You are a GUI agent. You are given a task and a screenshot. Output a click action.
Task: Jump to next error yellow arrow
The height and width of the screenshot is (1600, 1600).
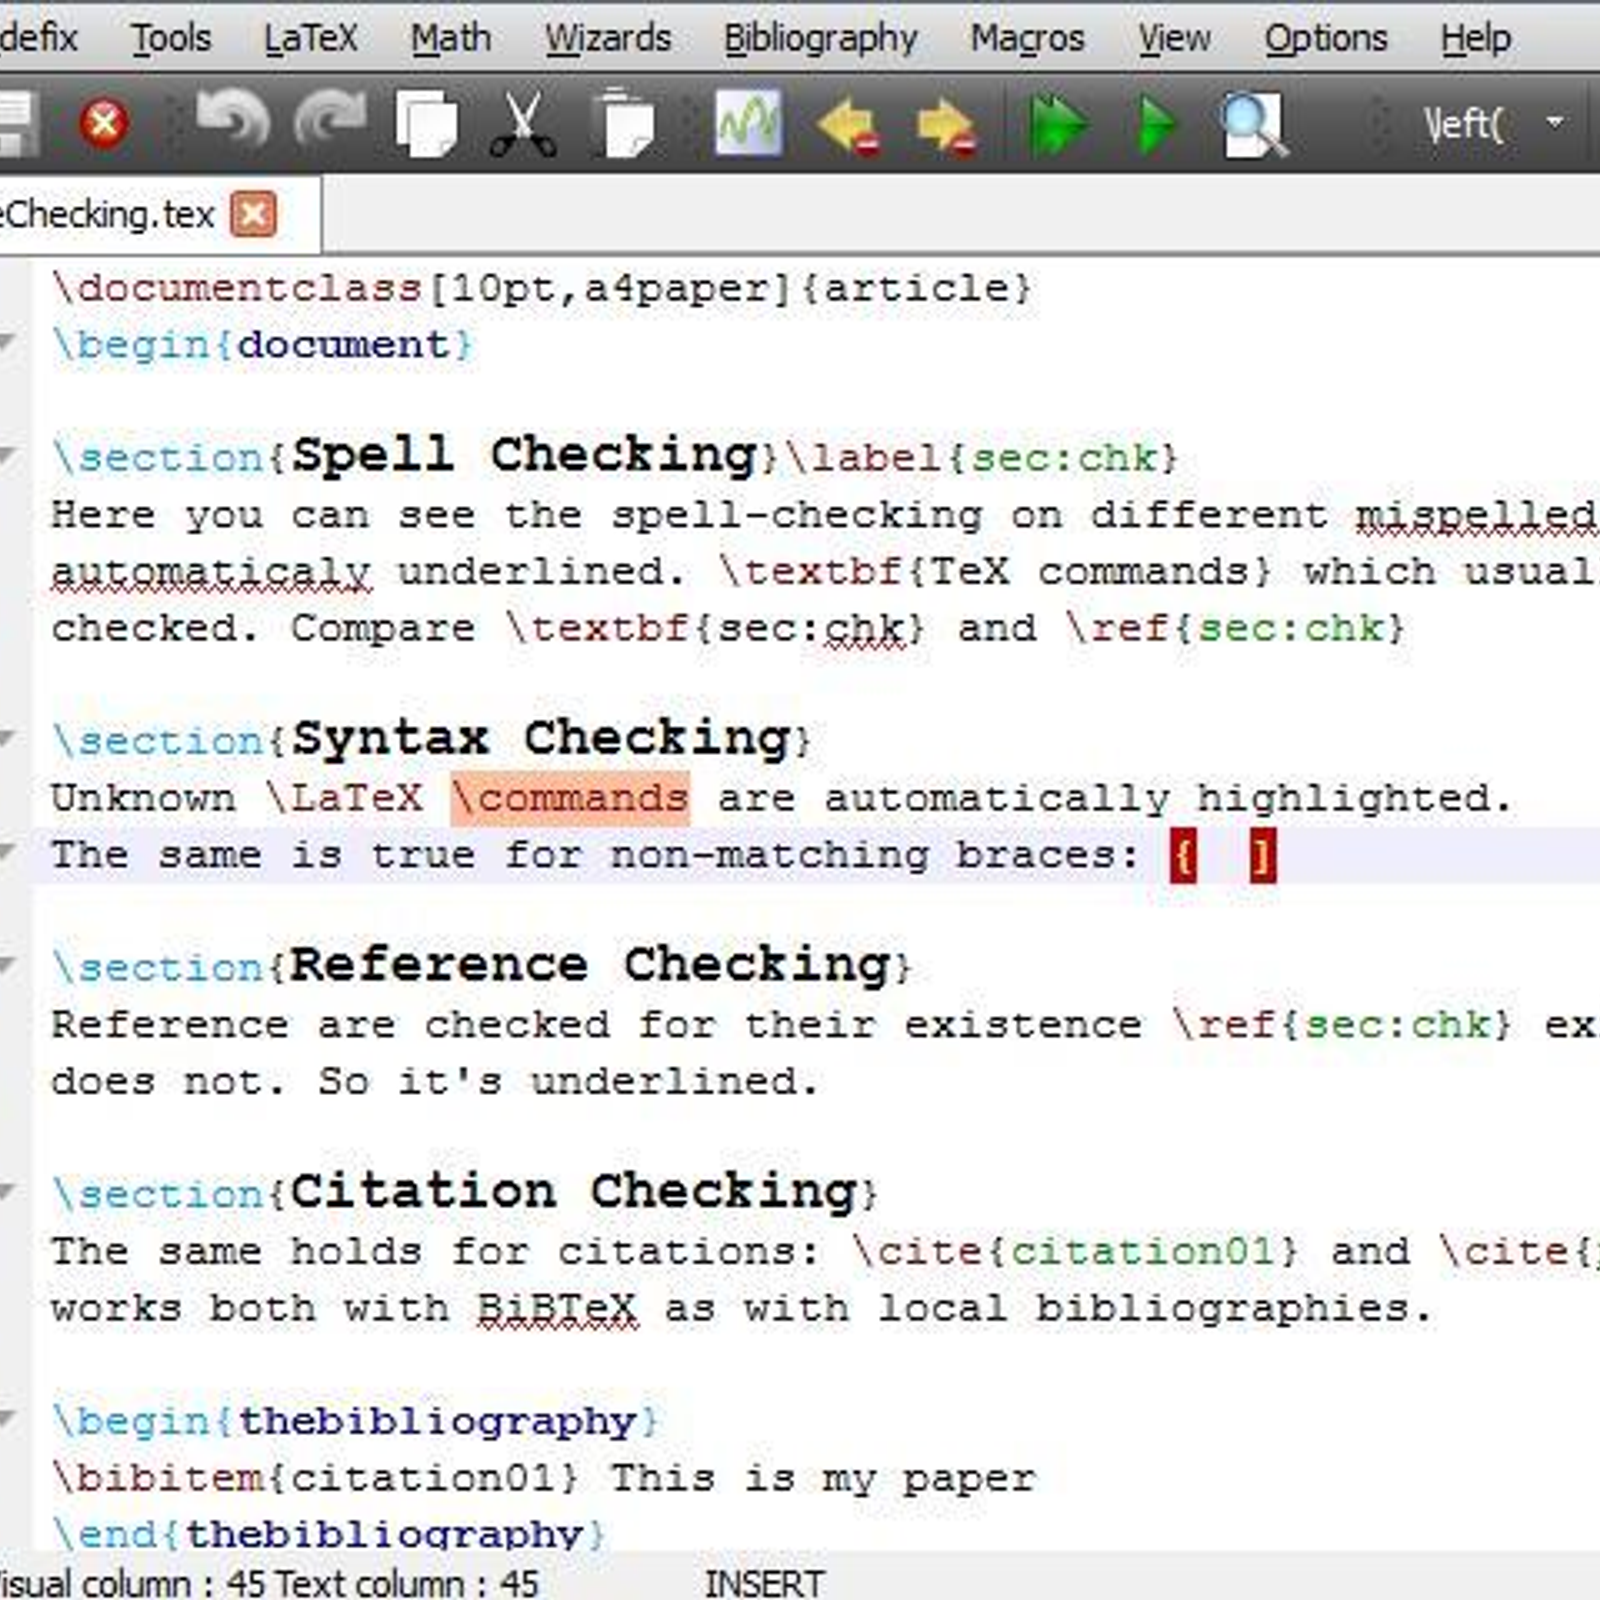tap(946, 127)
